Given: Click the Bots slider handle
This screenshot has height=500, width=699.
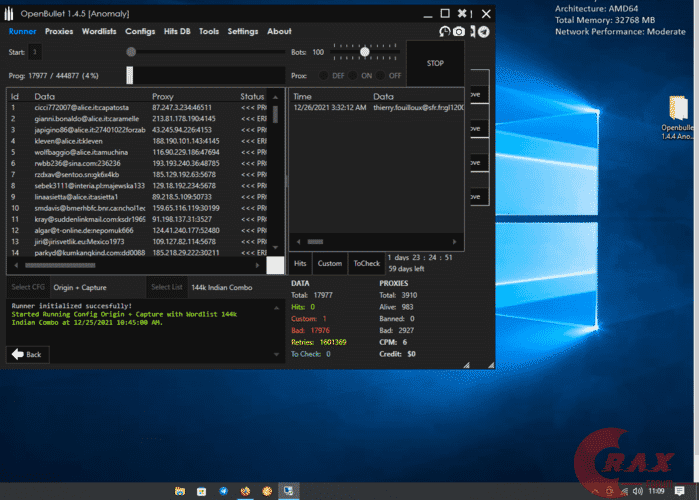Looking at the screenshot, I should (365, 51).
